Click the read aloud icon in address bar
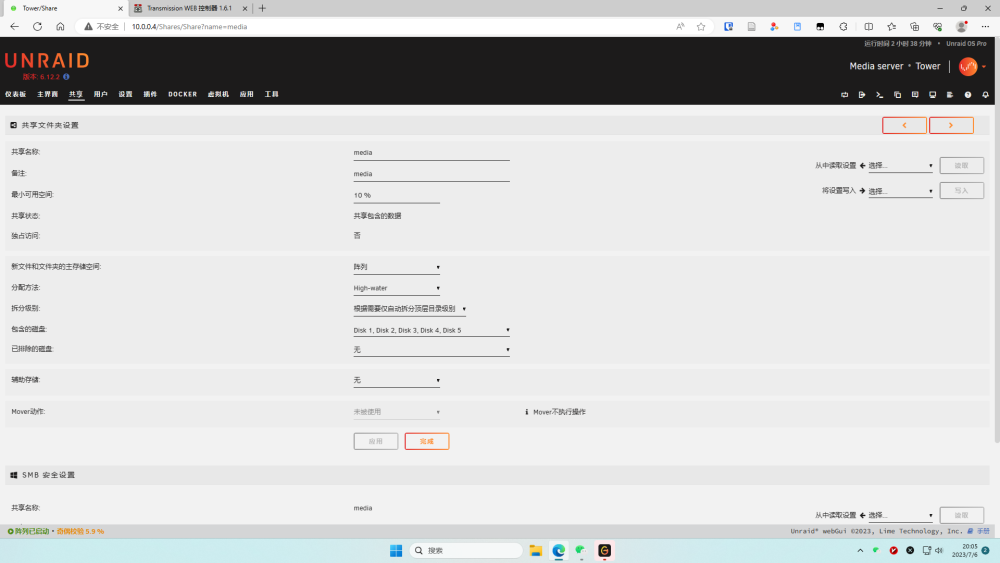 680,27
